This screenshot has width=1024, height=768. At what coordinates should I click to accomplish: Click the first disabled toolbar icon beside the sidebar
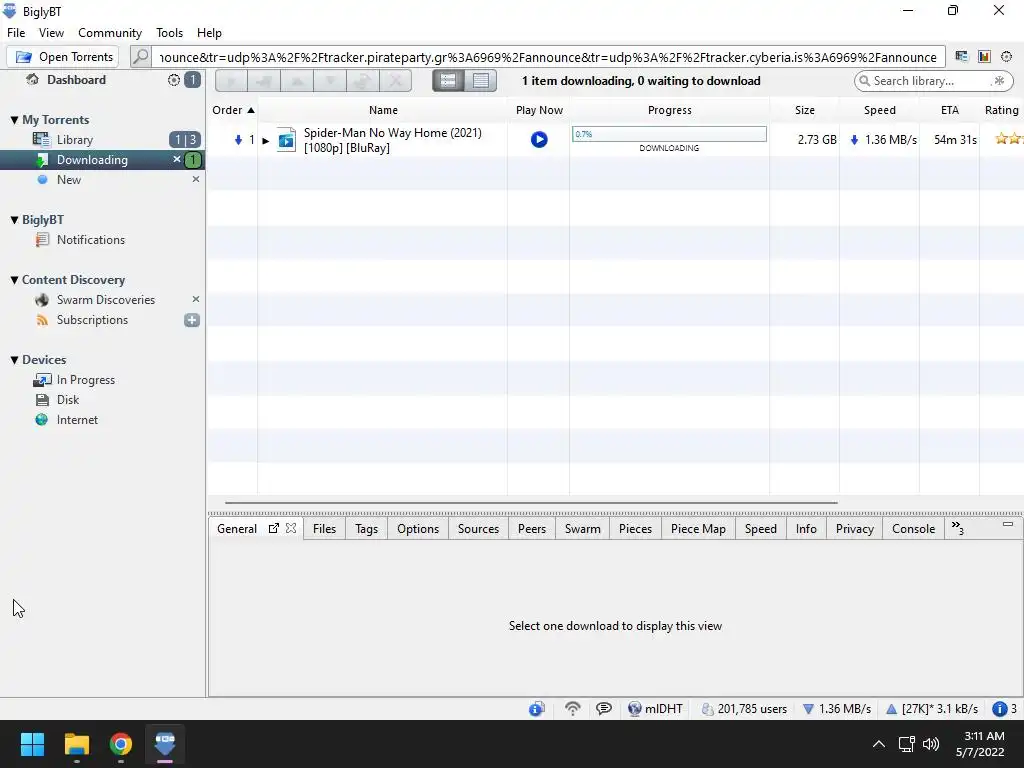[x=231, y=81]
